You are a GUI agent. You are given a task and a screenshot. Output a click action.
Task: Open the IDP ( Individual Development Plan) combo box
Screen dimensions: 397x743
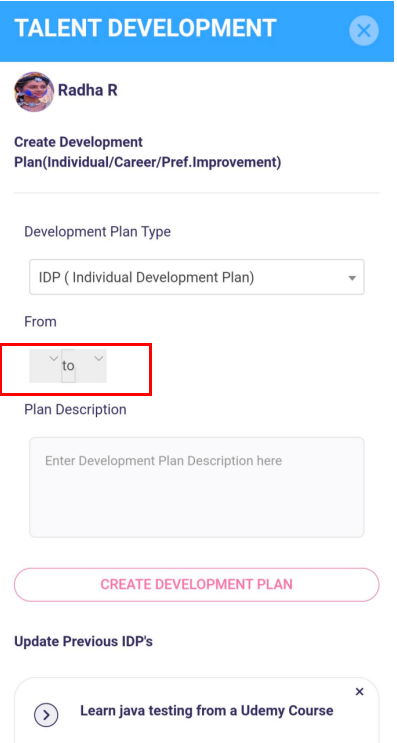(x=197, y=277)
